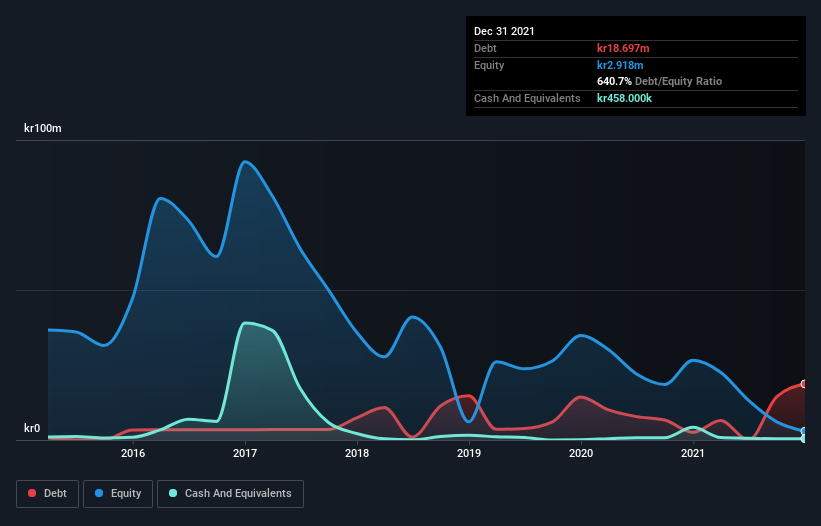Click the teal Cash legend dot
This screenshot has height=526, width=821.
[173, 493]
